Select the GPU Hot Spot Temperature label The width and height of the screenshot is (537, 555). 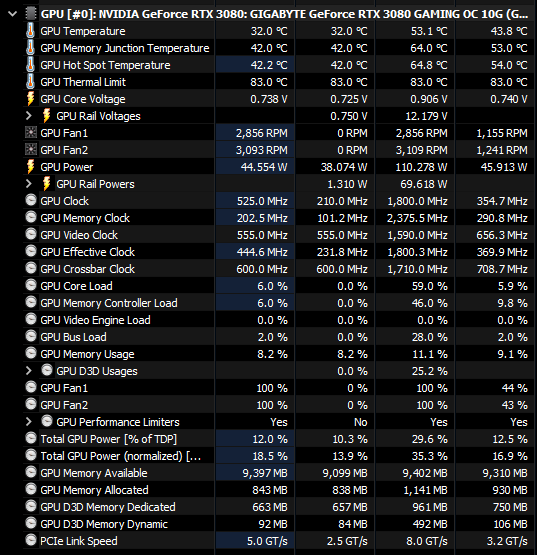tap(105, 65)
